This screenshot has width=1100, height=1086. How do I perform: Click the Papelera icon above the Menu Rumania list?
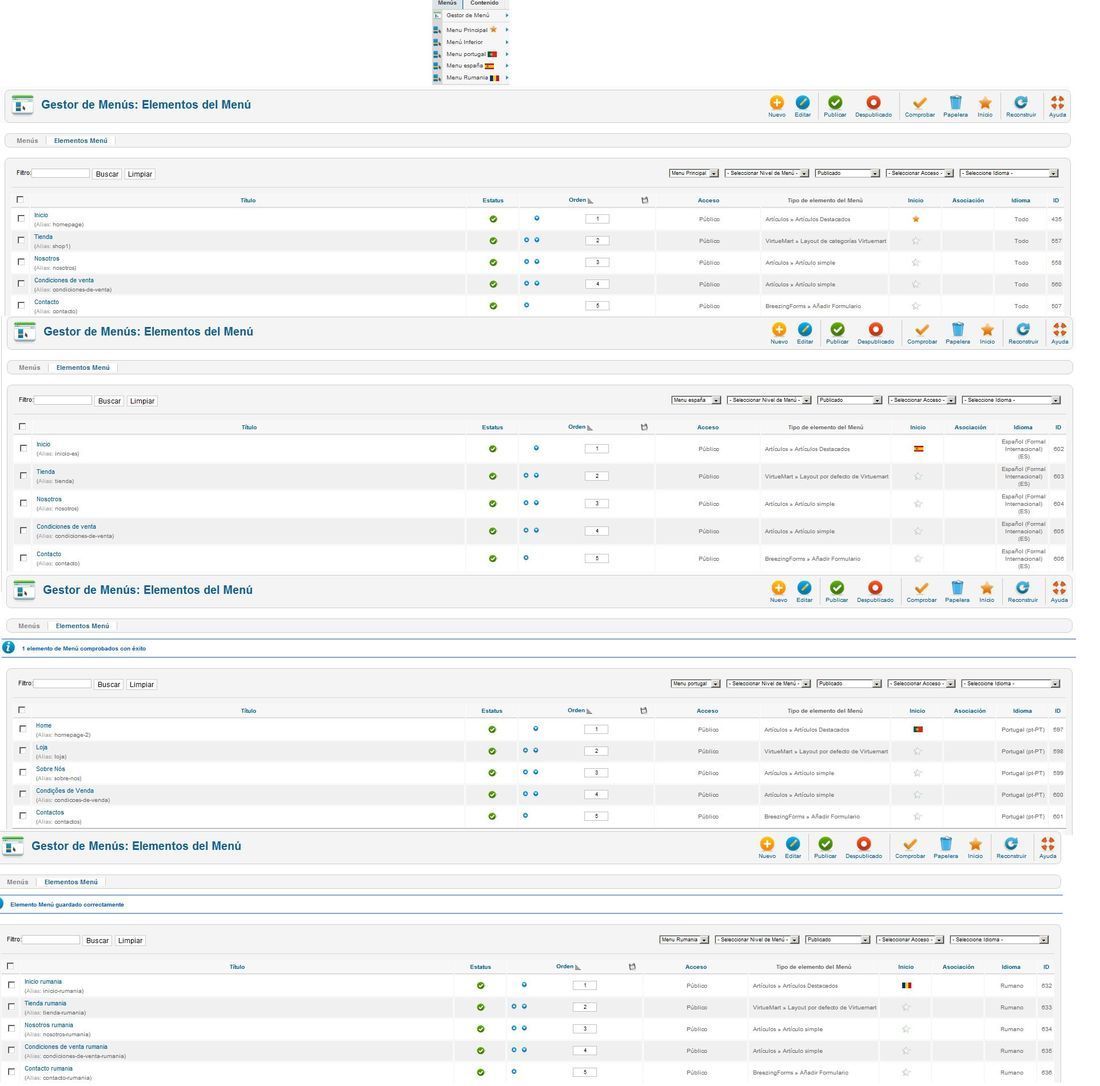point(946,844)
